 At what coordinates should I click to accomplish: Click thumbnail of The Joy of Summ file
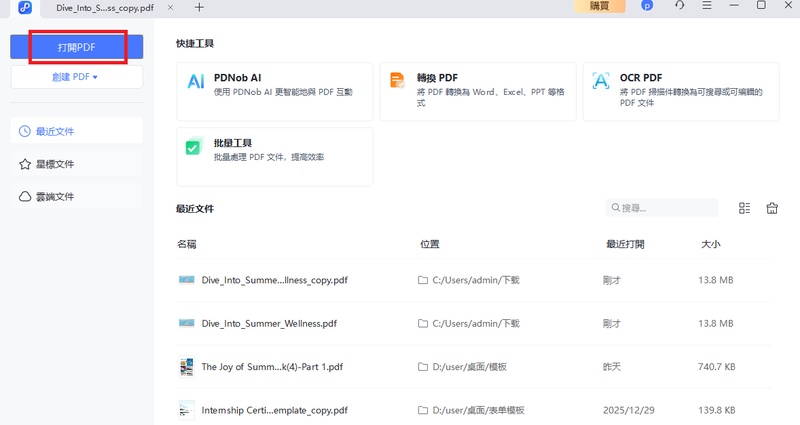click(187, 367)
